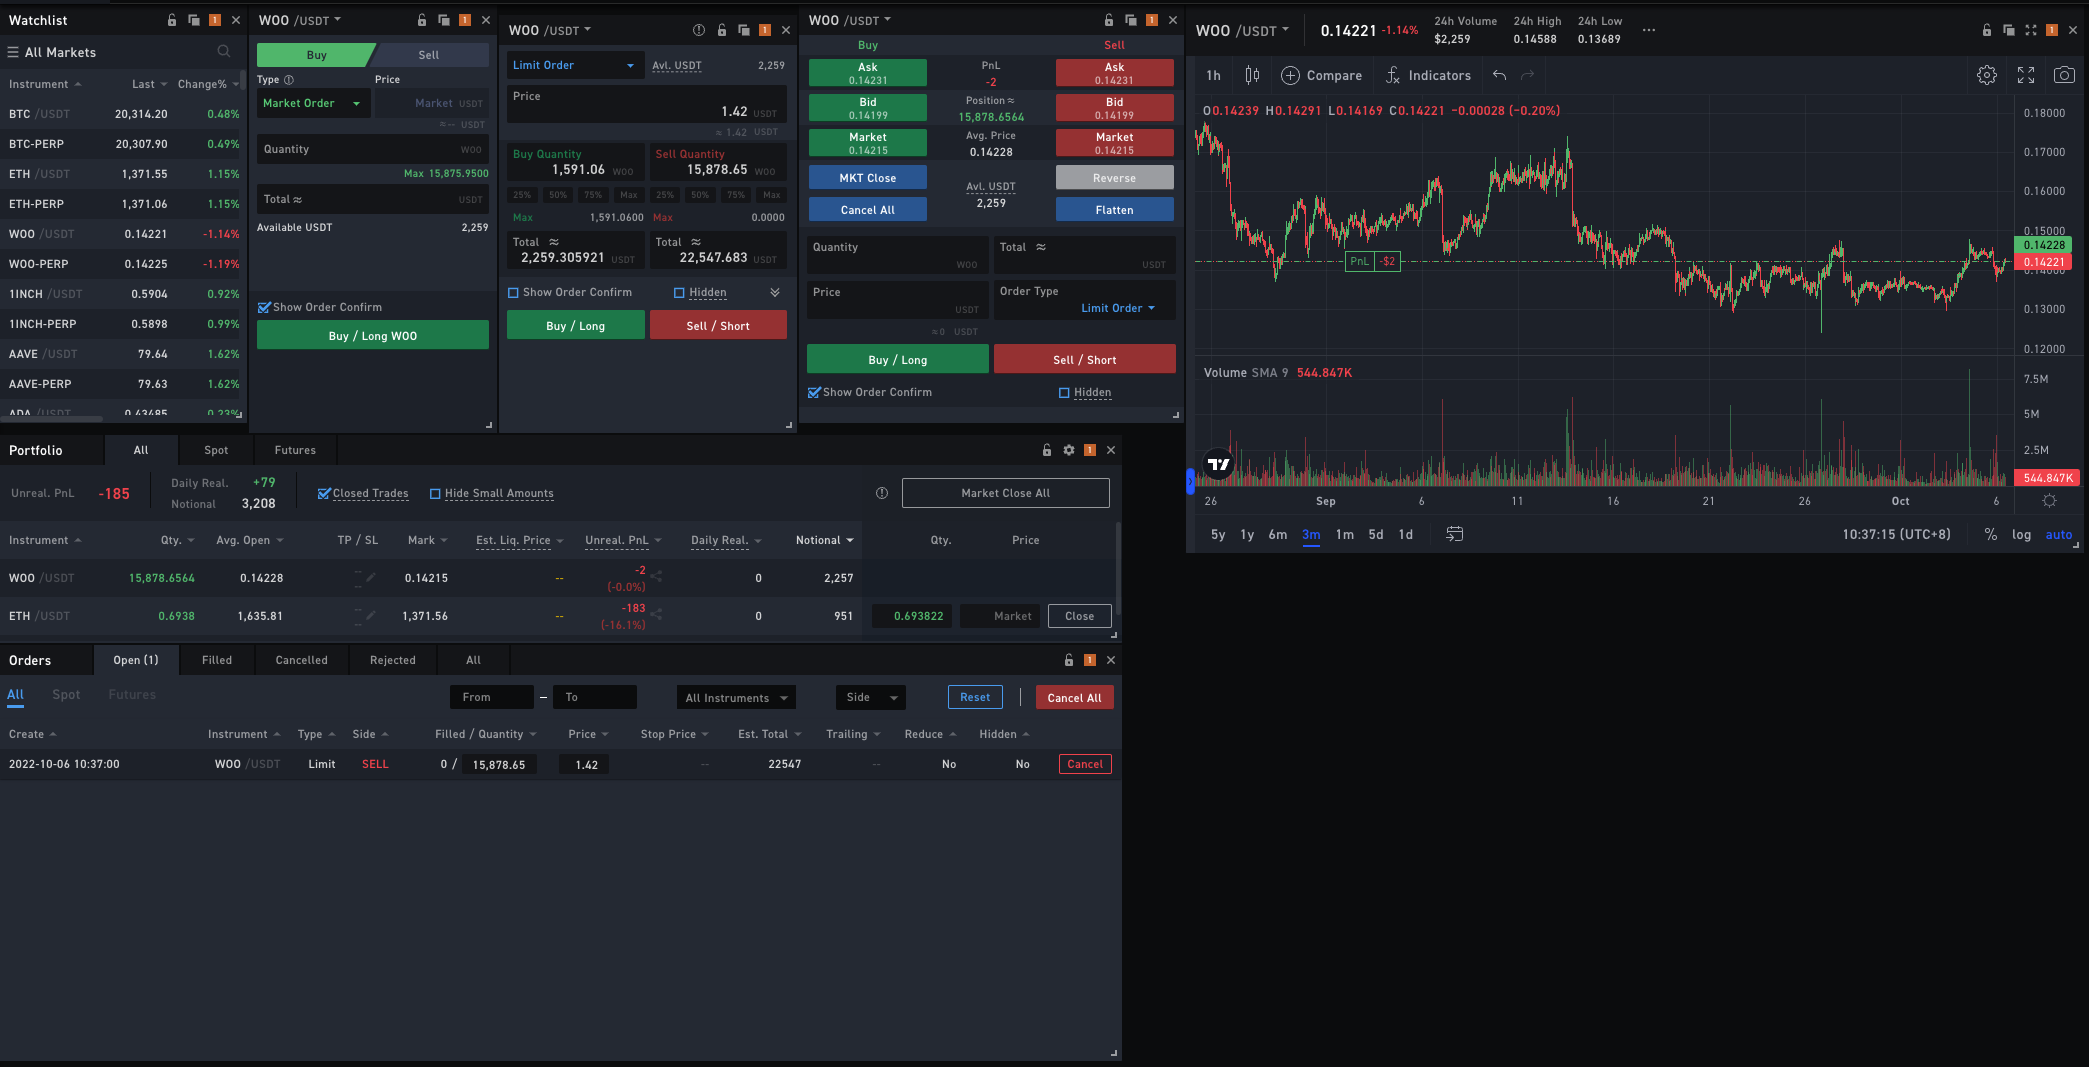
Task: Switch Portfolio to the Futures tab
Action: 295,450
